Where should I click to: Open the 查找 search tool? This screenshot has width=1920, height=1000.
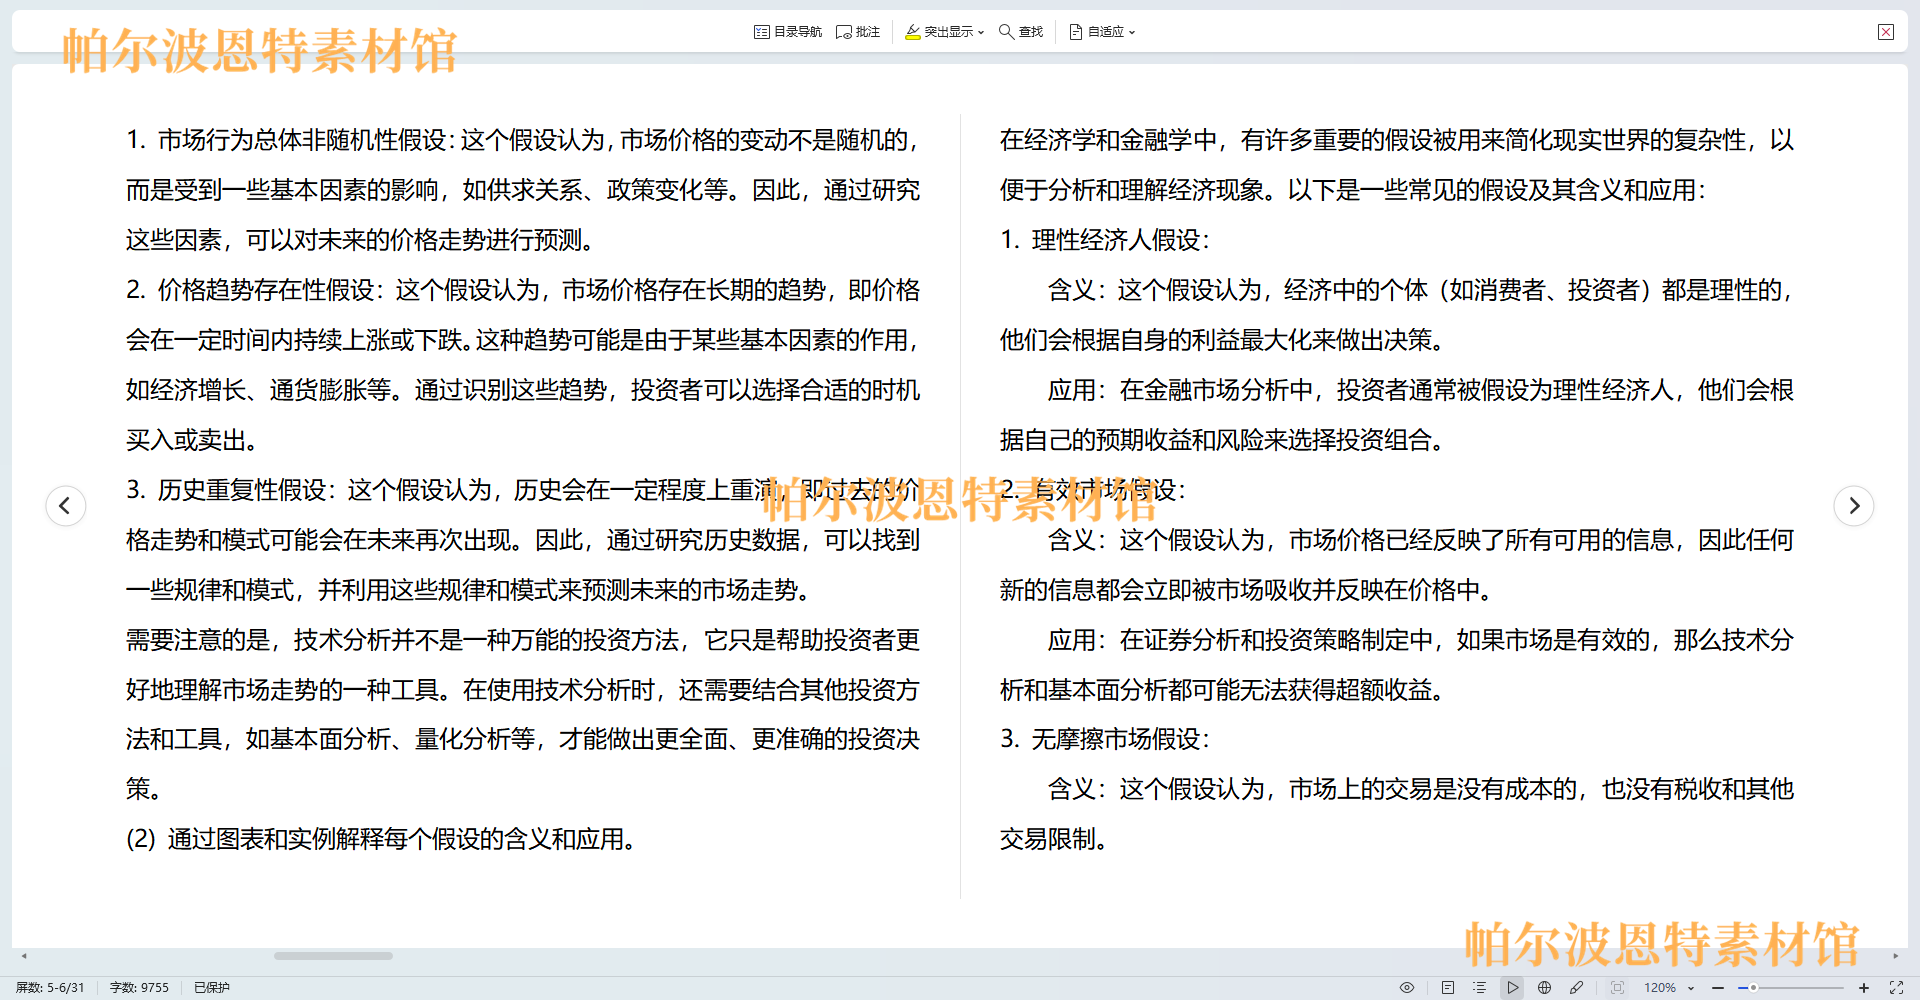pos(1021,32)
